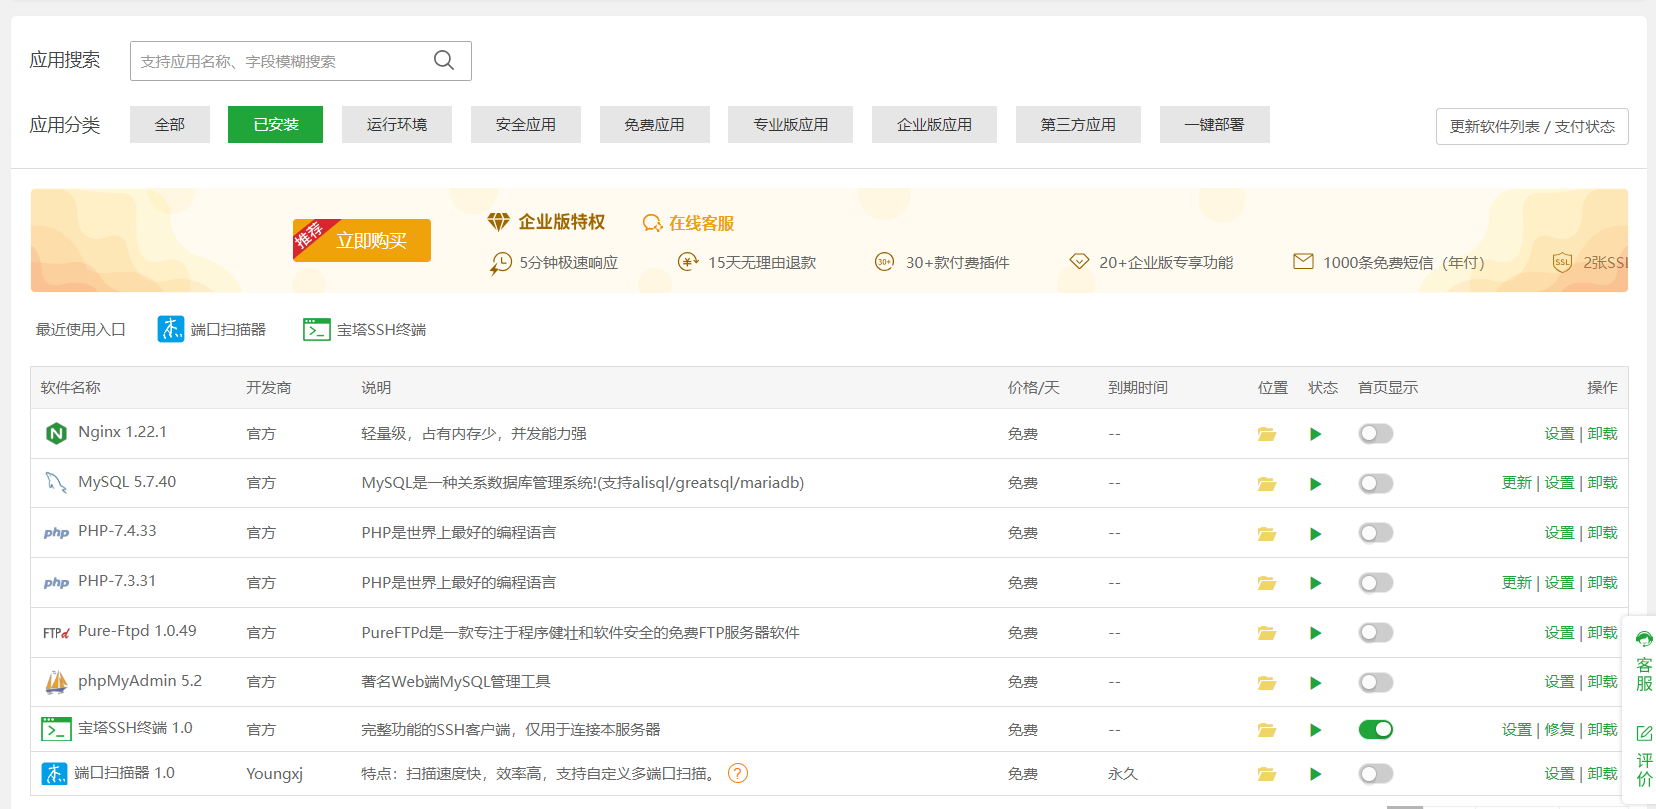Focus the 应用搜索 search input field
Image resolution: width=1656 pixels, height=809 pixels.
pyautogui.click(x=300, y=61)
